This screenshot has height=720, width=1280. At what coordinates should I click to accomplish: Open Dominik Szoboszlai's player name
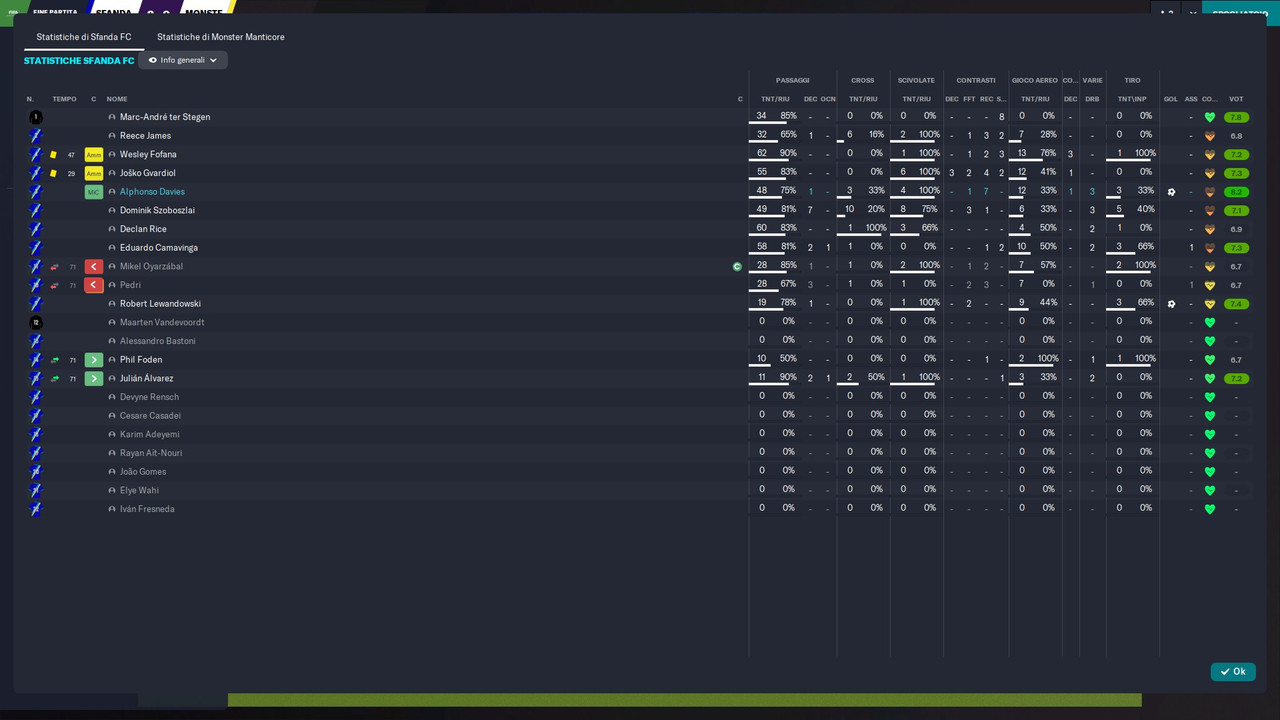pos(157,211)
